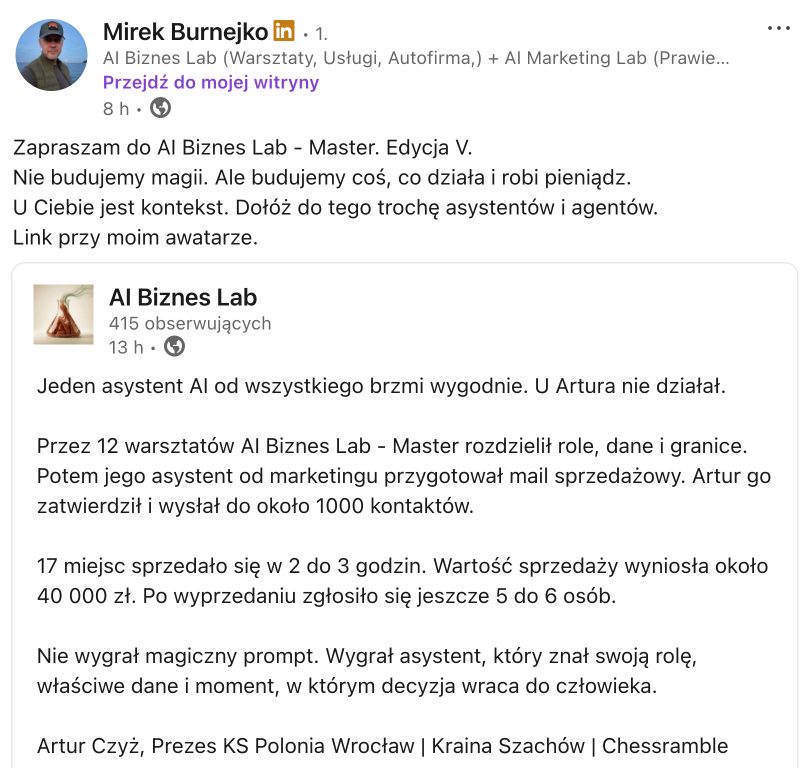
Task: Open Mirek Burnejko's profile photo
Action: pyautogui.click(x=51, y=55)
